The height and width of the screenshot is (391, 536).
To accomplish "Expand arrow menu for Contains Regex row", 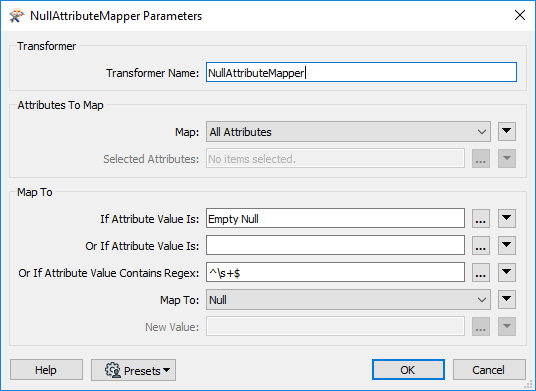I will 507,272.
